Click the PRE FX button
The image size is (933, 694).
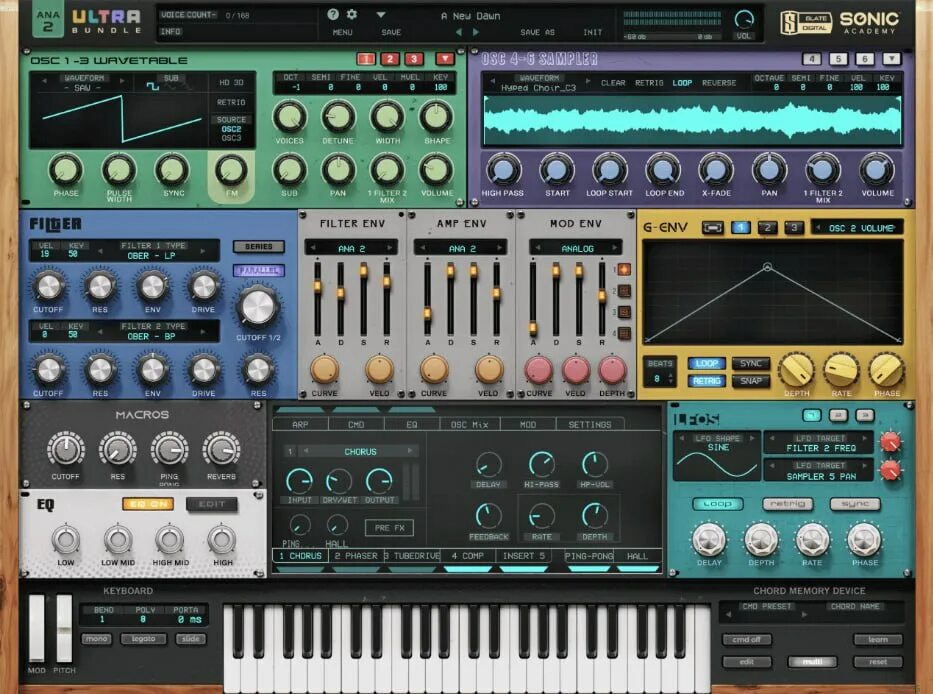pyautogui.click(x=389, y=527)
